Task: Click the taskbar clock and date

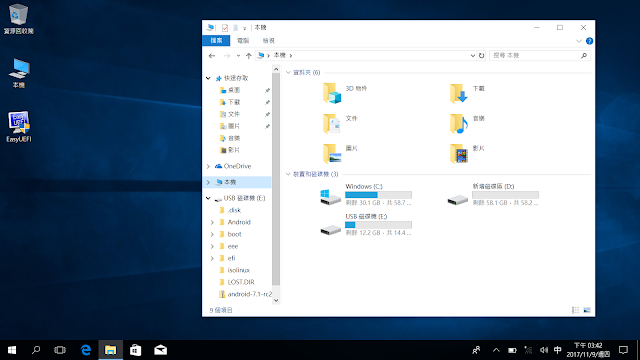Action: (588, 350)
